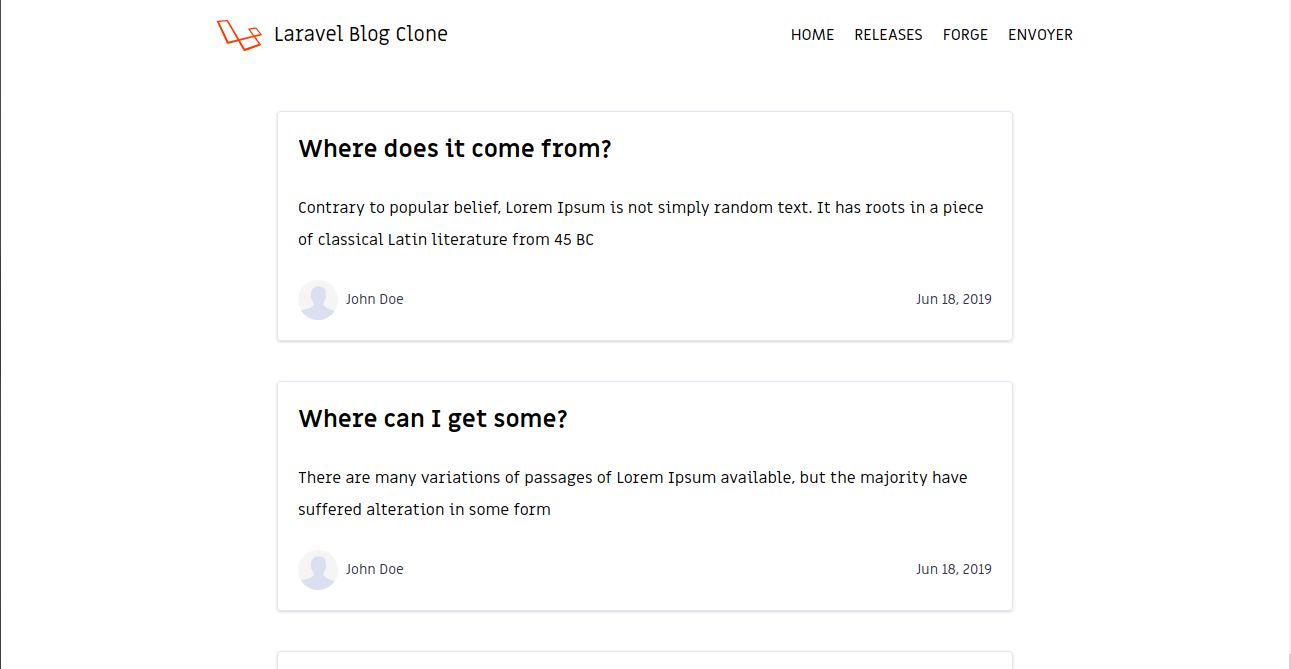Select the first blog post card
The width and height of the screenshot is (1291, 669).
click(x=645, y=226)
